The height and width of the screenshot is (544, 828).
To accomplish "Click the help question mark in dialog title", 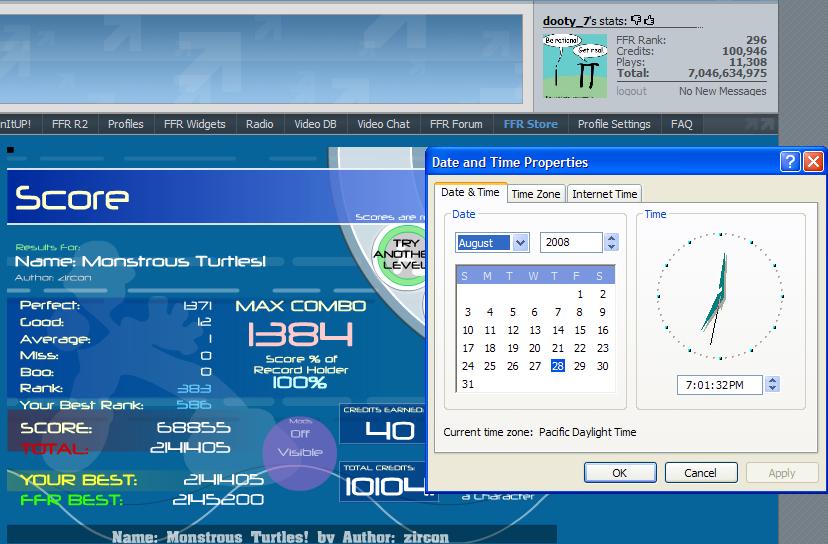I will click(790, 162).
